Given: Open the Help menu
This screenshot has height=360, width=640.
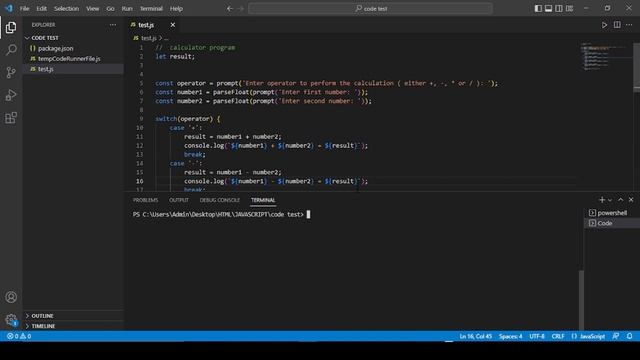Looking at the screenshot, I should (176, 9).
